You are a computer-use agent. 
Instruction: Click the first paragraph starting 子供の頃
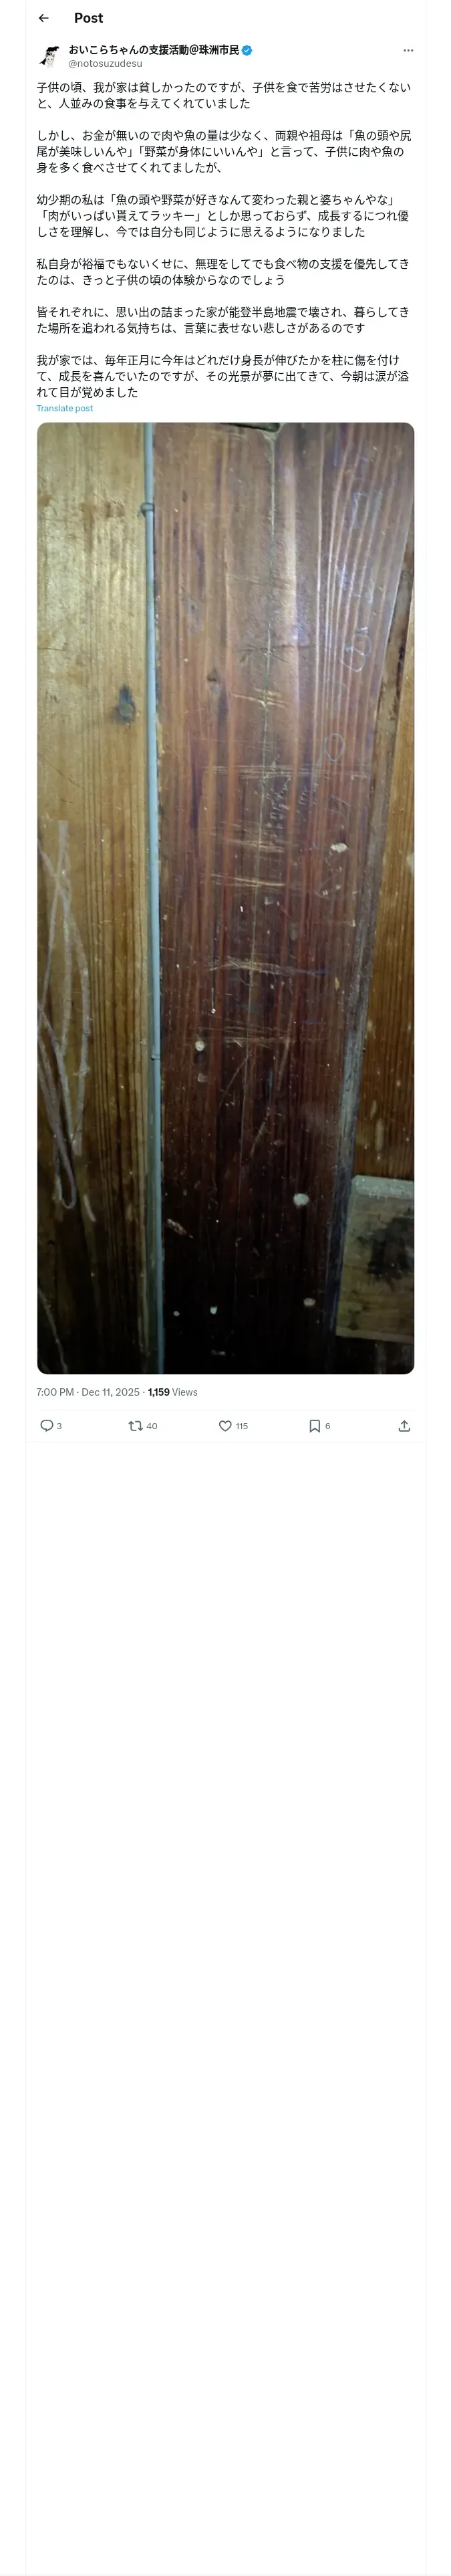[224, 95]
